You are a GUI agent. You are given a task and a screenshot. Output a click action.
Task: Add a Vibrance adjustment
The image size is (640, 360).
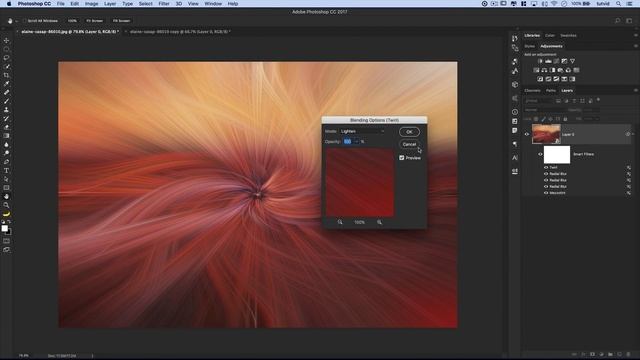(x=572, y=61)
